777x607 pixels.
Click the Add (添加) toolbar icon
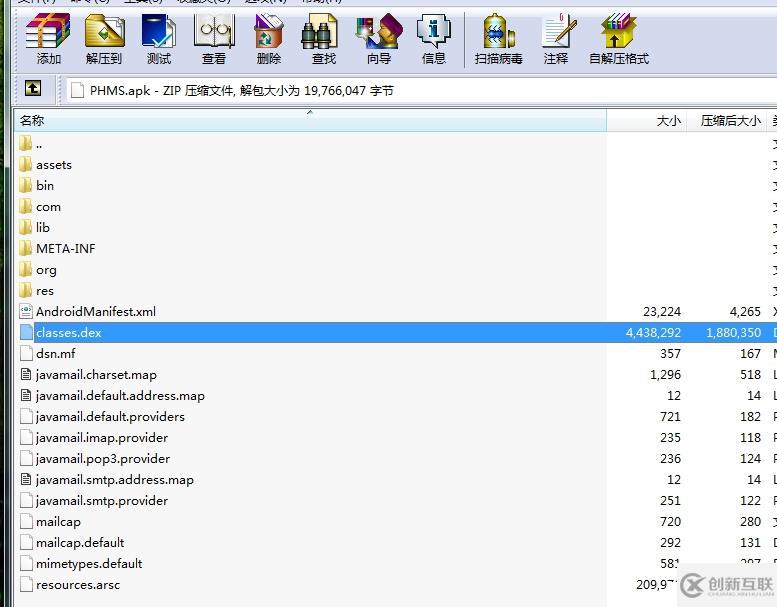coord(48,38)
